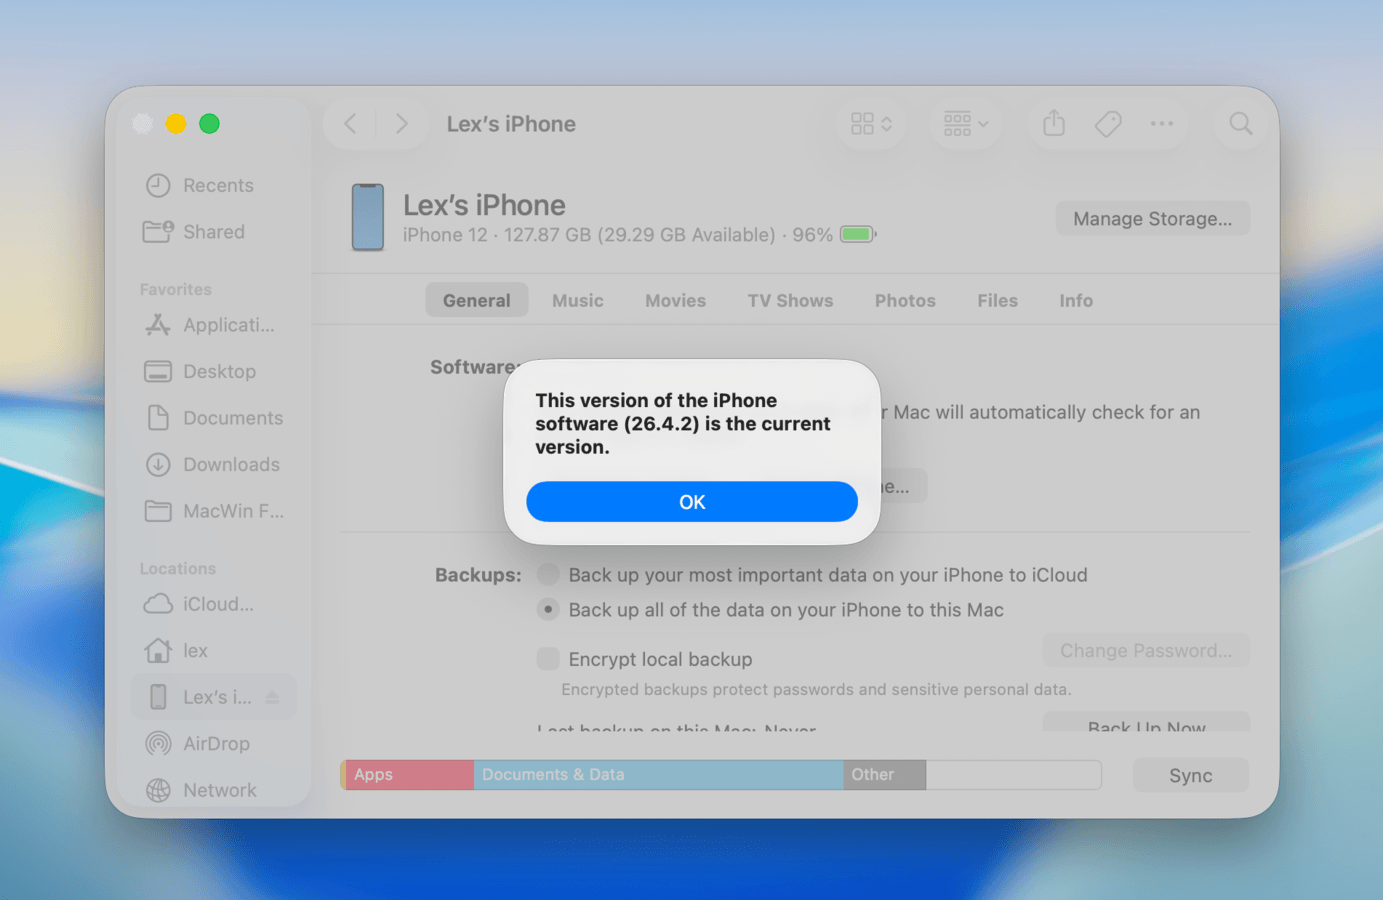Go forward with the right chevron

click(401, 124)
